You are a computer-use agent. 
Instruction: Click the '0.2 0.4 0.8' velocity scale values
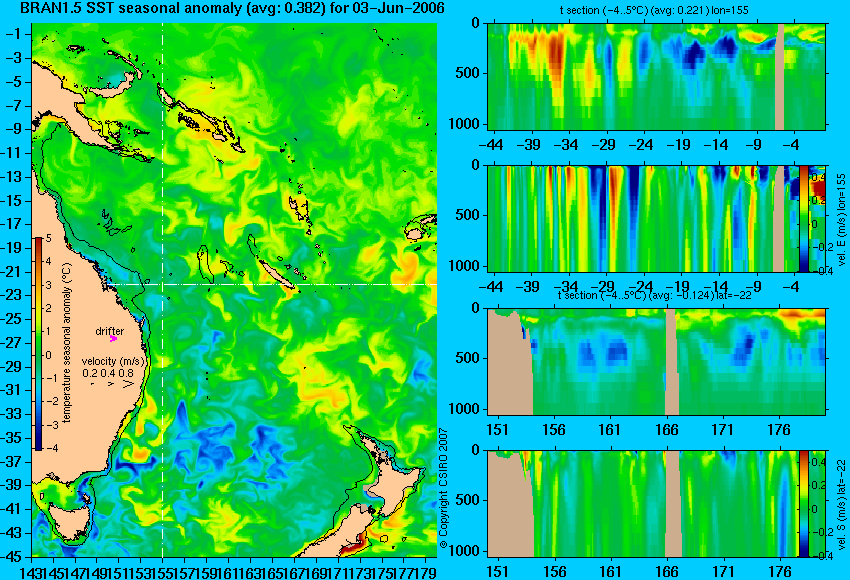(x=108, y=373)
